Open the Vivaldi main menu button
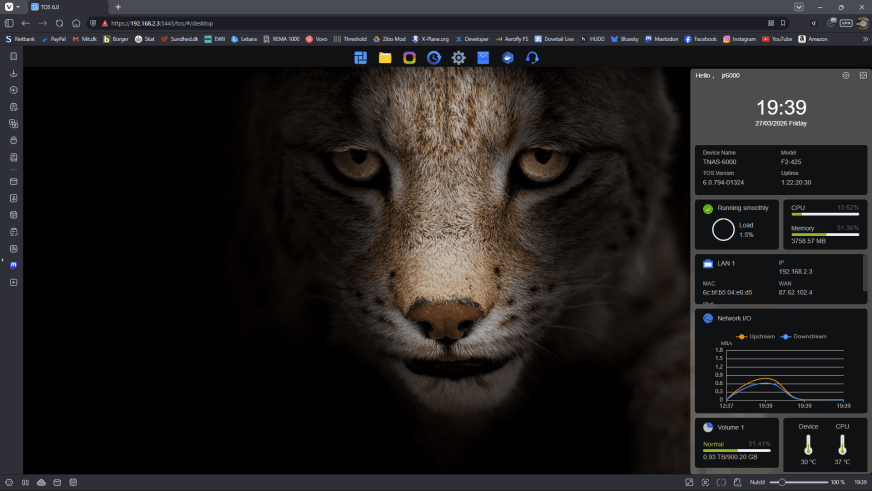 click(9, 7)
